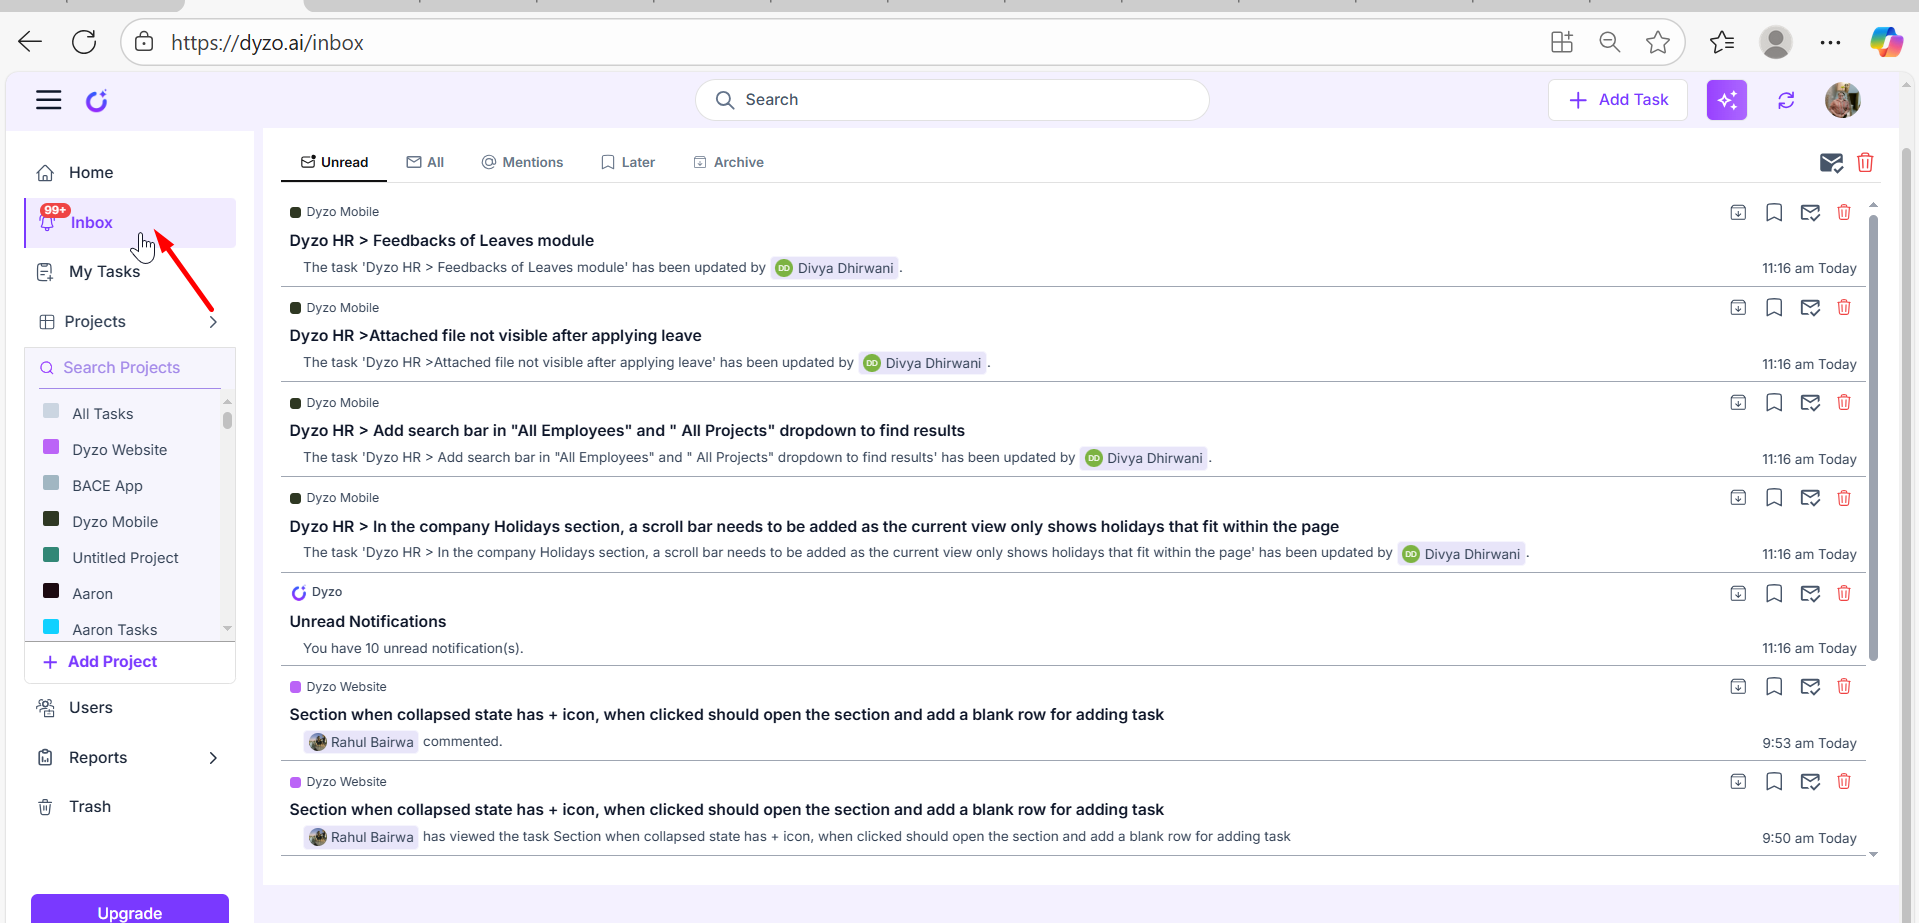Open Rahul Bairwa mention in commented notification
1919x923 pixels.
361,742
